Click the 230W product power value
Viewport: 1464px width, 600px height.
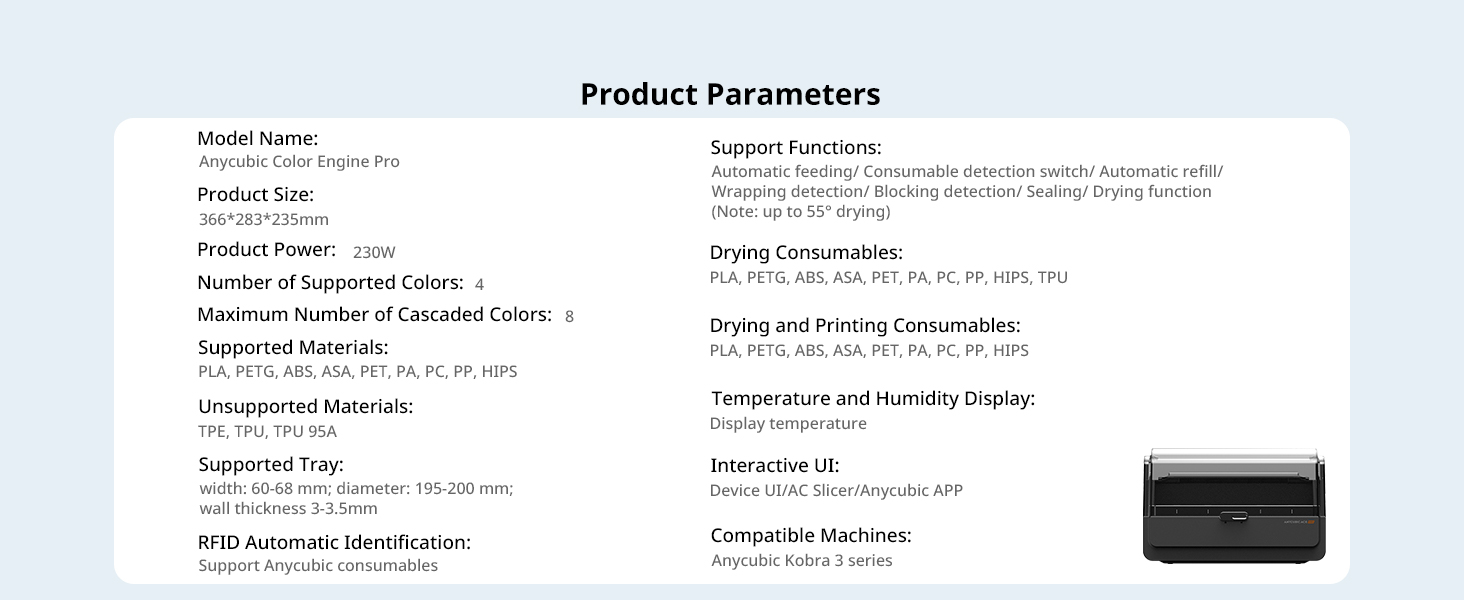(374, 252)
